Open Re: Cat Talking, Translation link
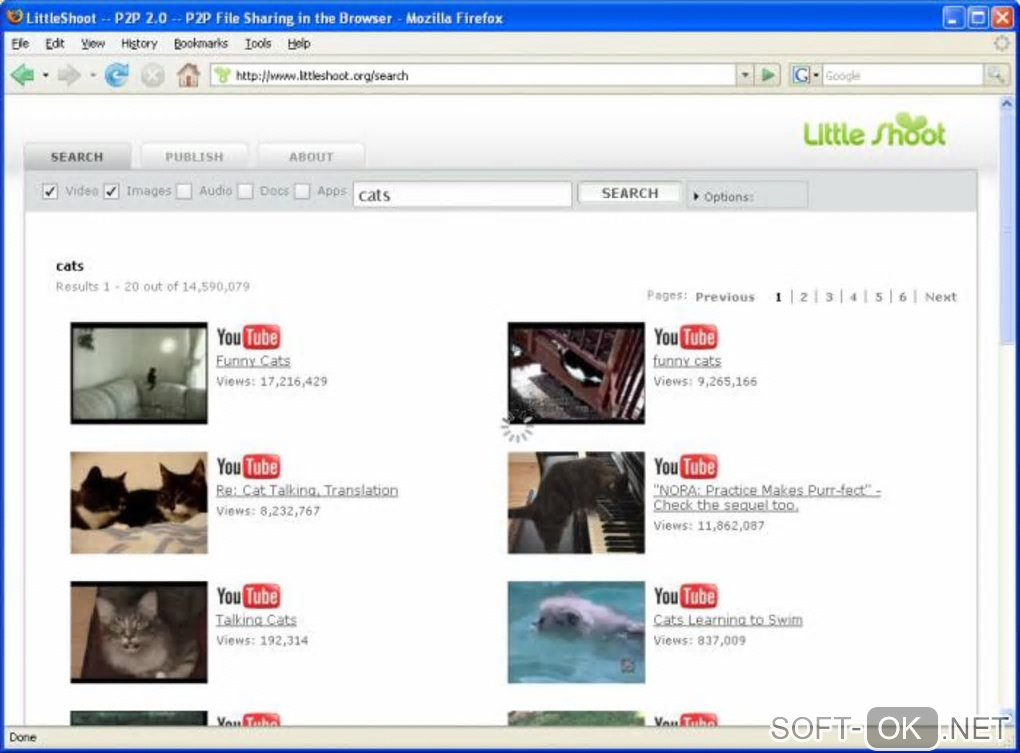The image size is (1020, 753). [307, 490]
